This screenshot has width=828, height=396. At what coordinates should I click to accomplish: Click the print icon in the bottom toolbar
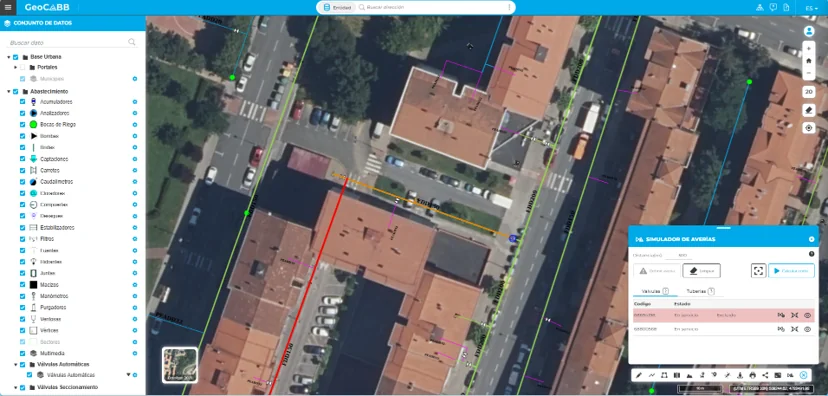point(752,375)
